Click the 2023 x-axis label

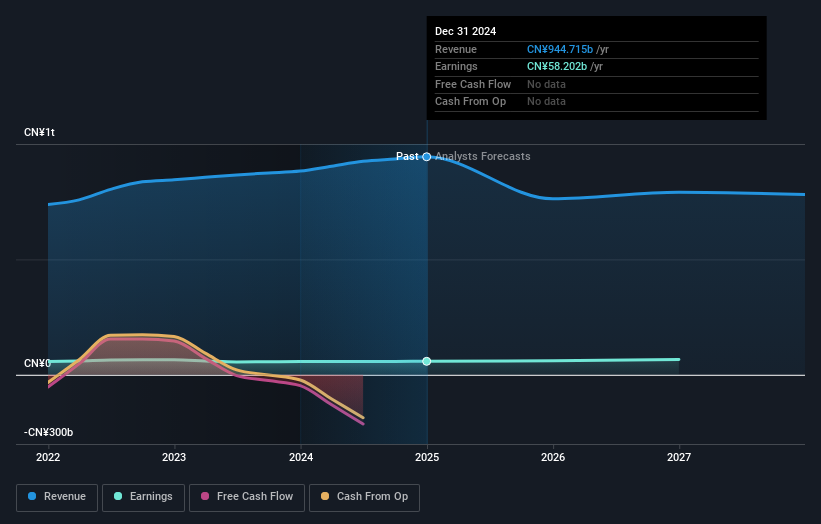click(x=174, y=458)
